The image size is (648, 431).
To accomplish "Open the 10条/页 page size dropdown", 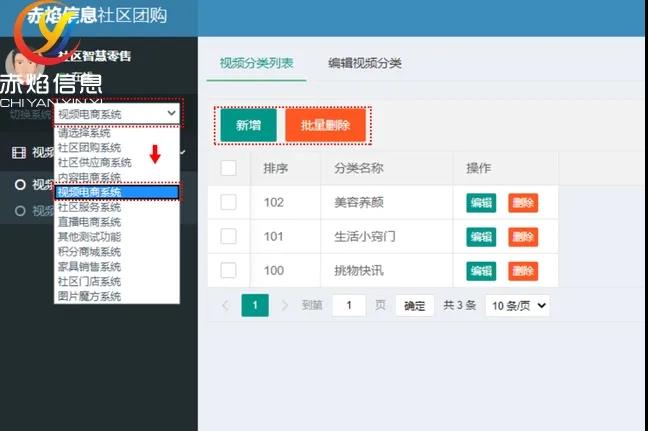I will [517, 306].
